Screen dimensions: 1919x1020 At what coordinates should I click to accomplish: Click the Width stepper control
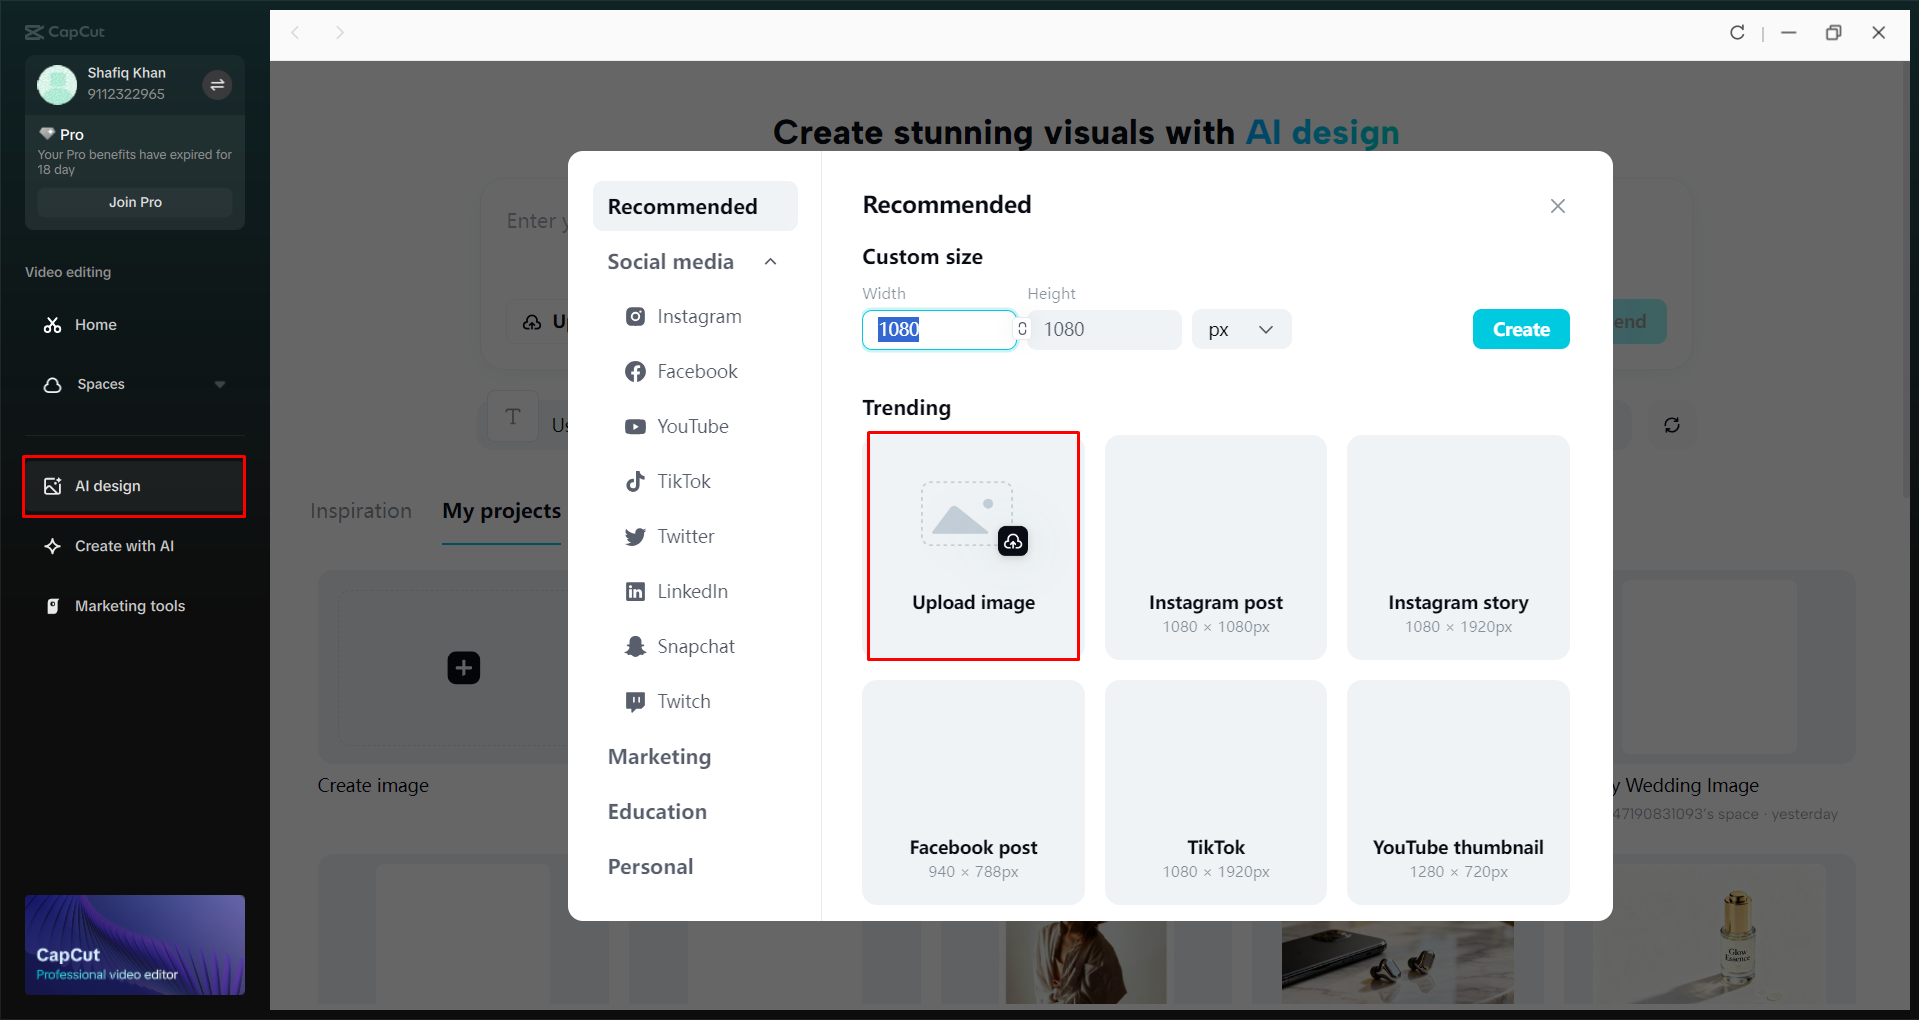(x=1022, y=329)
